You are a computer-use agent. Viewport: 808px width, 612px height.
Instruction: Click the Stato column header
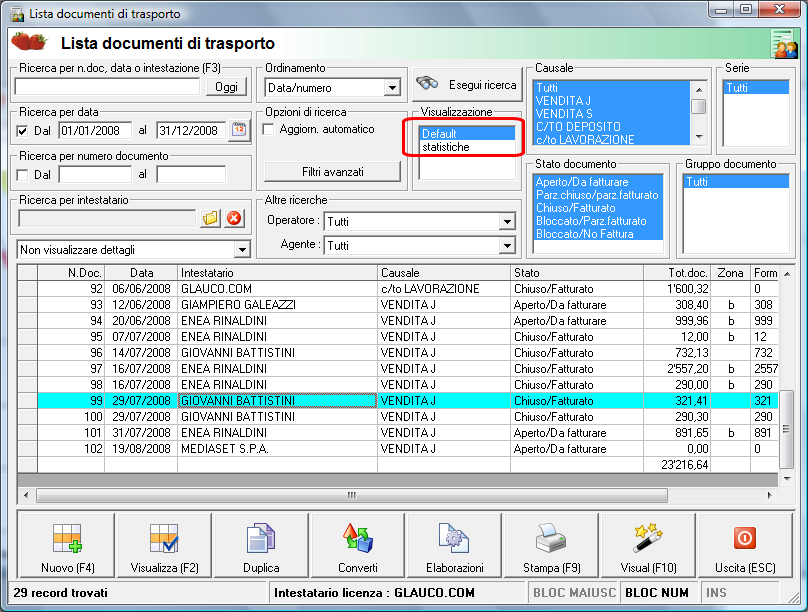click(x=577, y=273)
